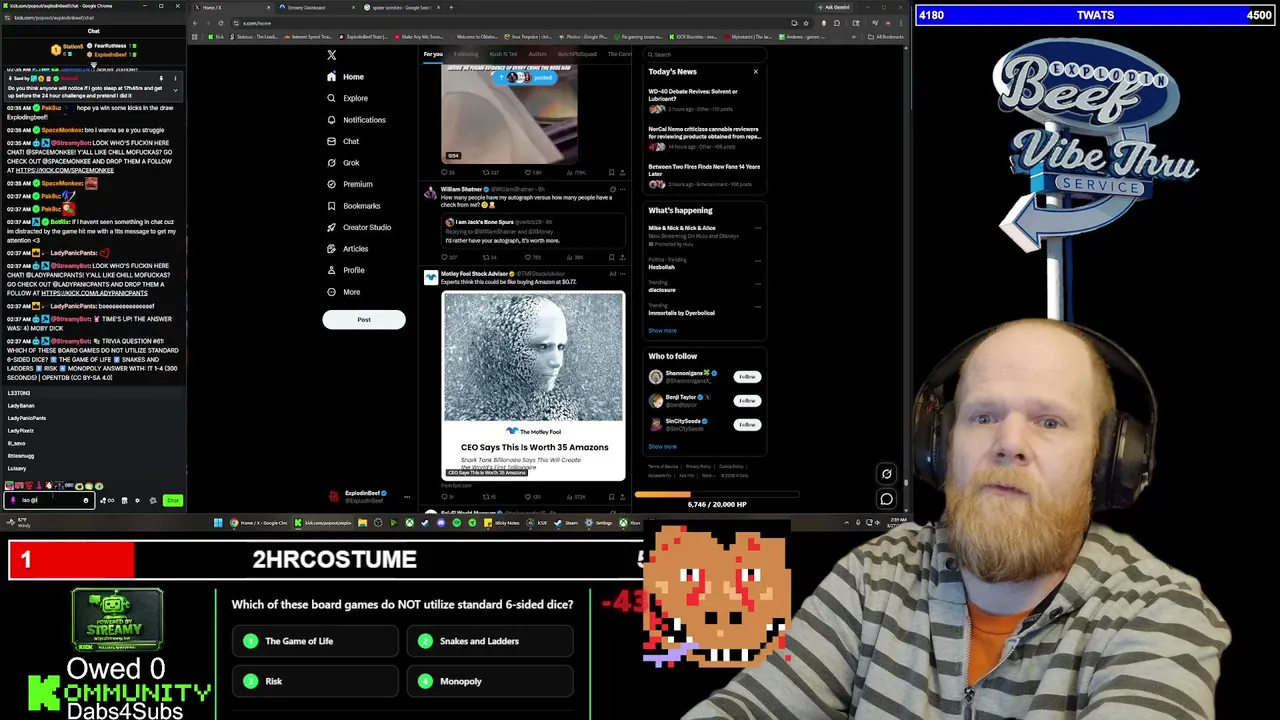Open the video post thumbnail

coord(510,115)
